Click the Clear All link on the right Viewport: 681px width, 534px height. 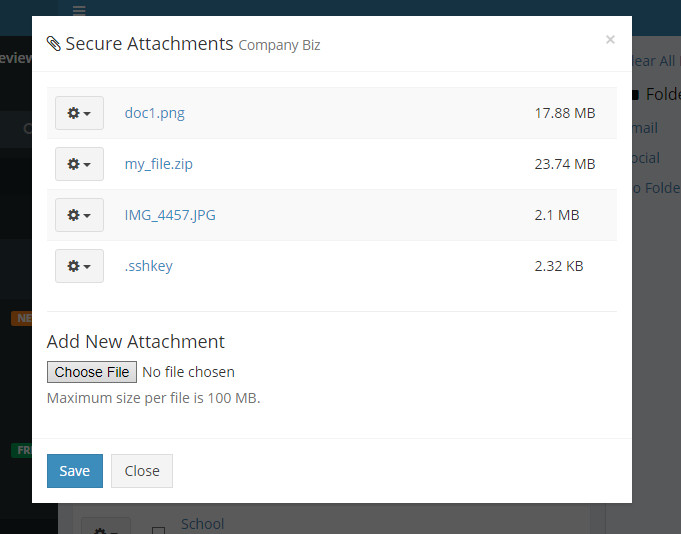655,61
